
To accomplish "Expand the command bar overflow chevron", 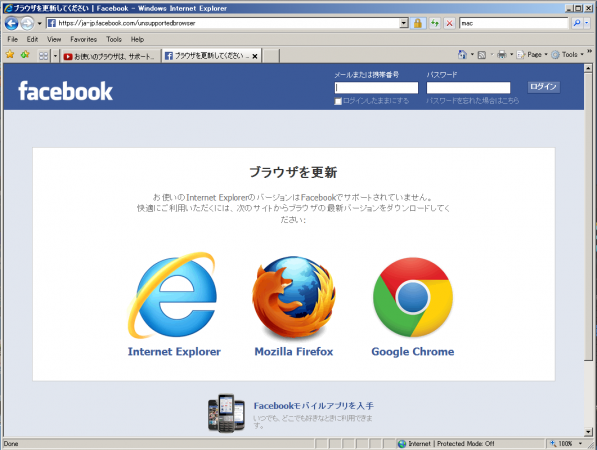I will coord(589,51).
